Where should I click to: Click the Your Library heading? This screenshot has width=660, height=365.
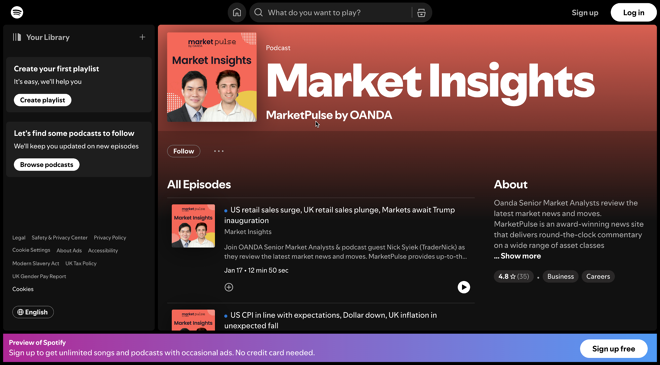click(x=48, y=37)
